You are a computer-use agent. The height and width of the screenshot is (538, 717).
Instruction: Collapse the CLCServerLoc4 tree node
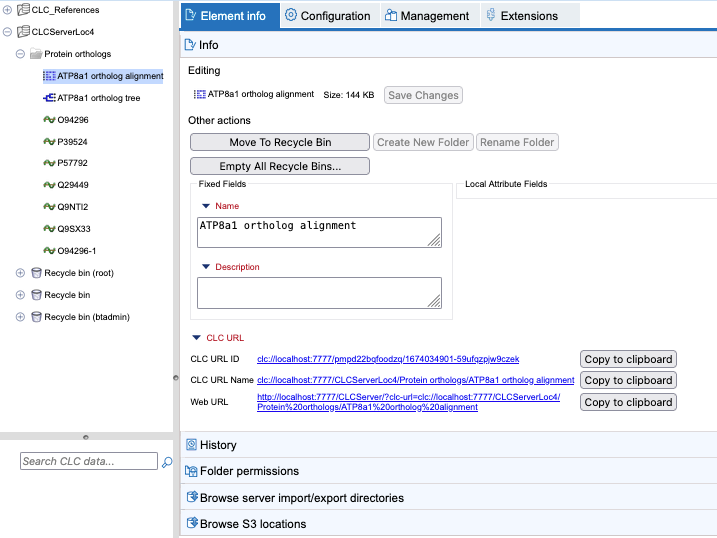coord(8,32)
